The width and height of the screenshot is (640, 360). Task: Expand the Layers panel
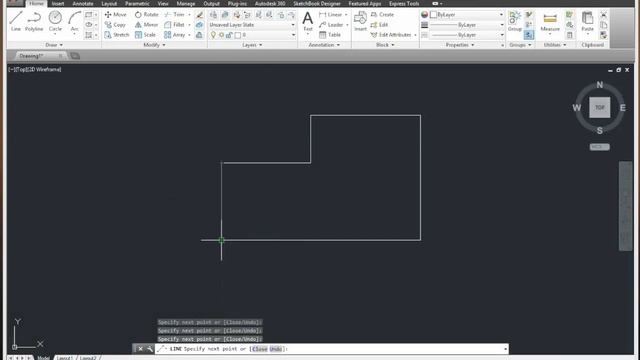(x=252, y=45)
